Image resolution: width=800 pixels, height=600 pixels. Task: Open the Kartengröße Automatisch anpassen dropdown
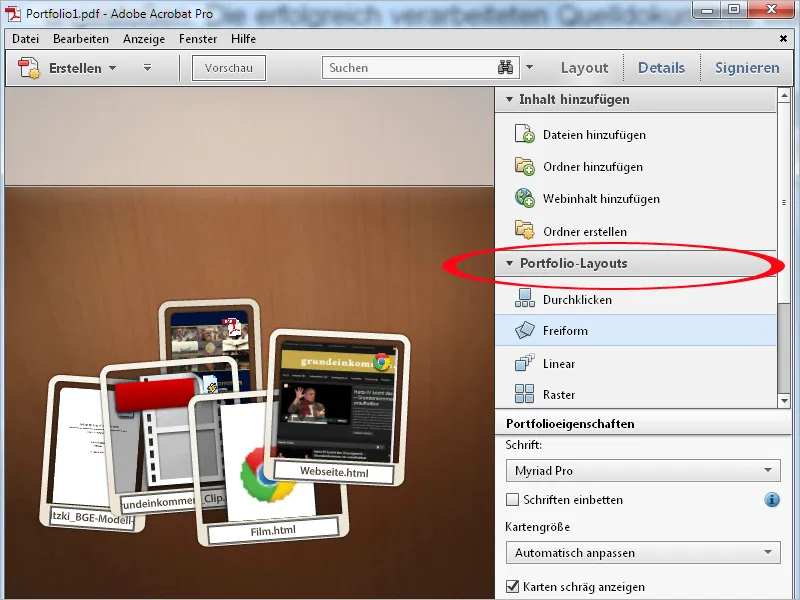tap(643, 553)
